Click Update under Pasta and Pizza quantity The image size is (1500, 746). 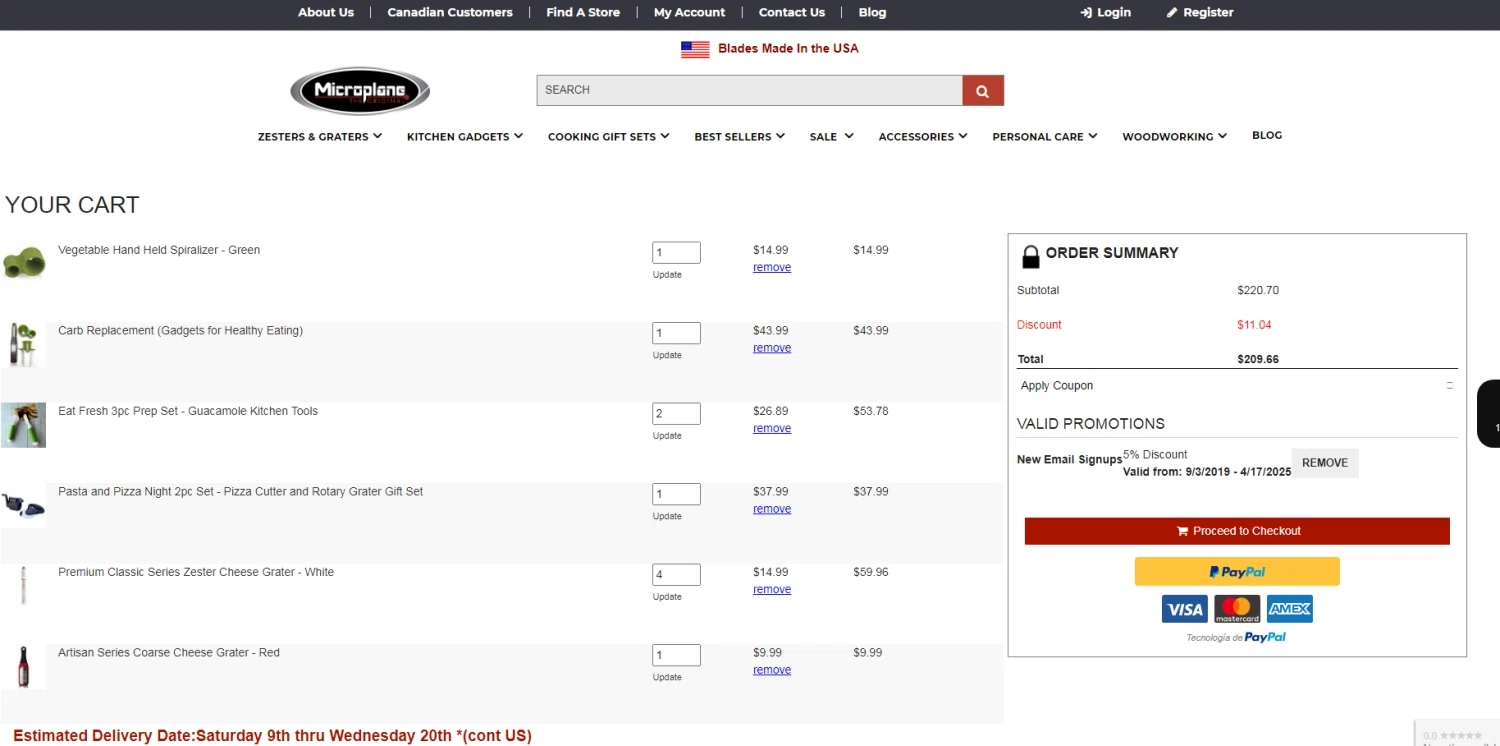tap(667, 516)
